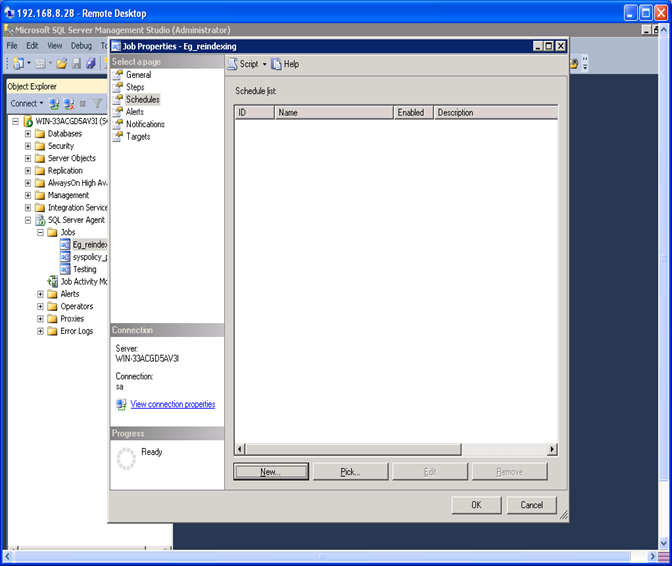The image size is (672, 566).
Task: Click the Filter funnel icon in Object Explorer
Action: tap(97, 103)
